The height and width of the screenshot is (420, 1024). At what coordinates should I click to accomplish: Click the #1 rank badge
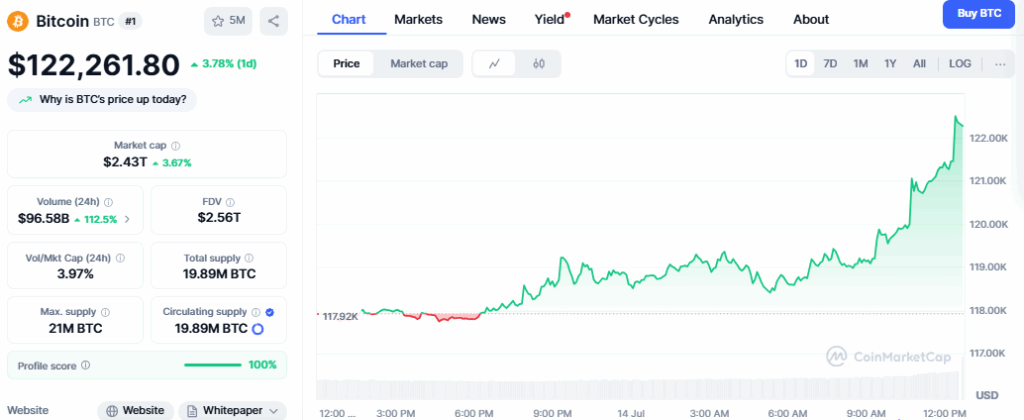(130, 22)
